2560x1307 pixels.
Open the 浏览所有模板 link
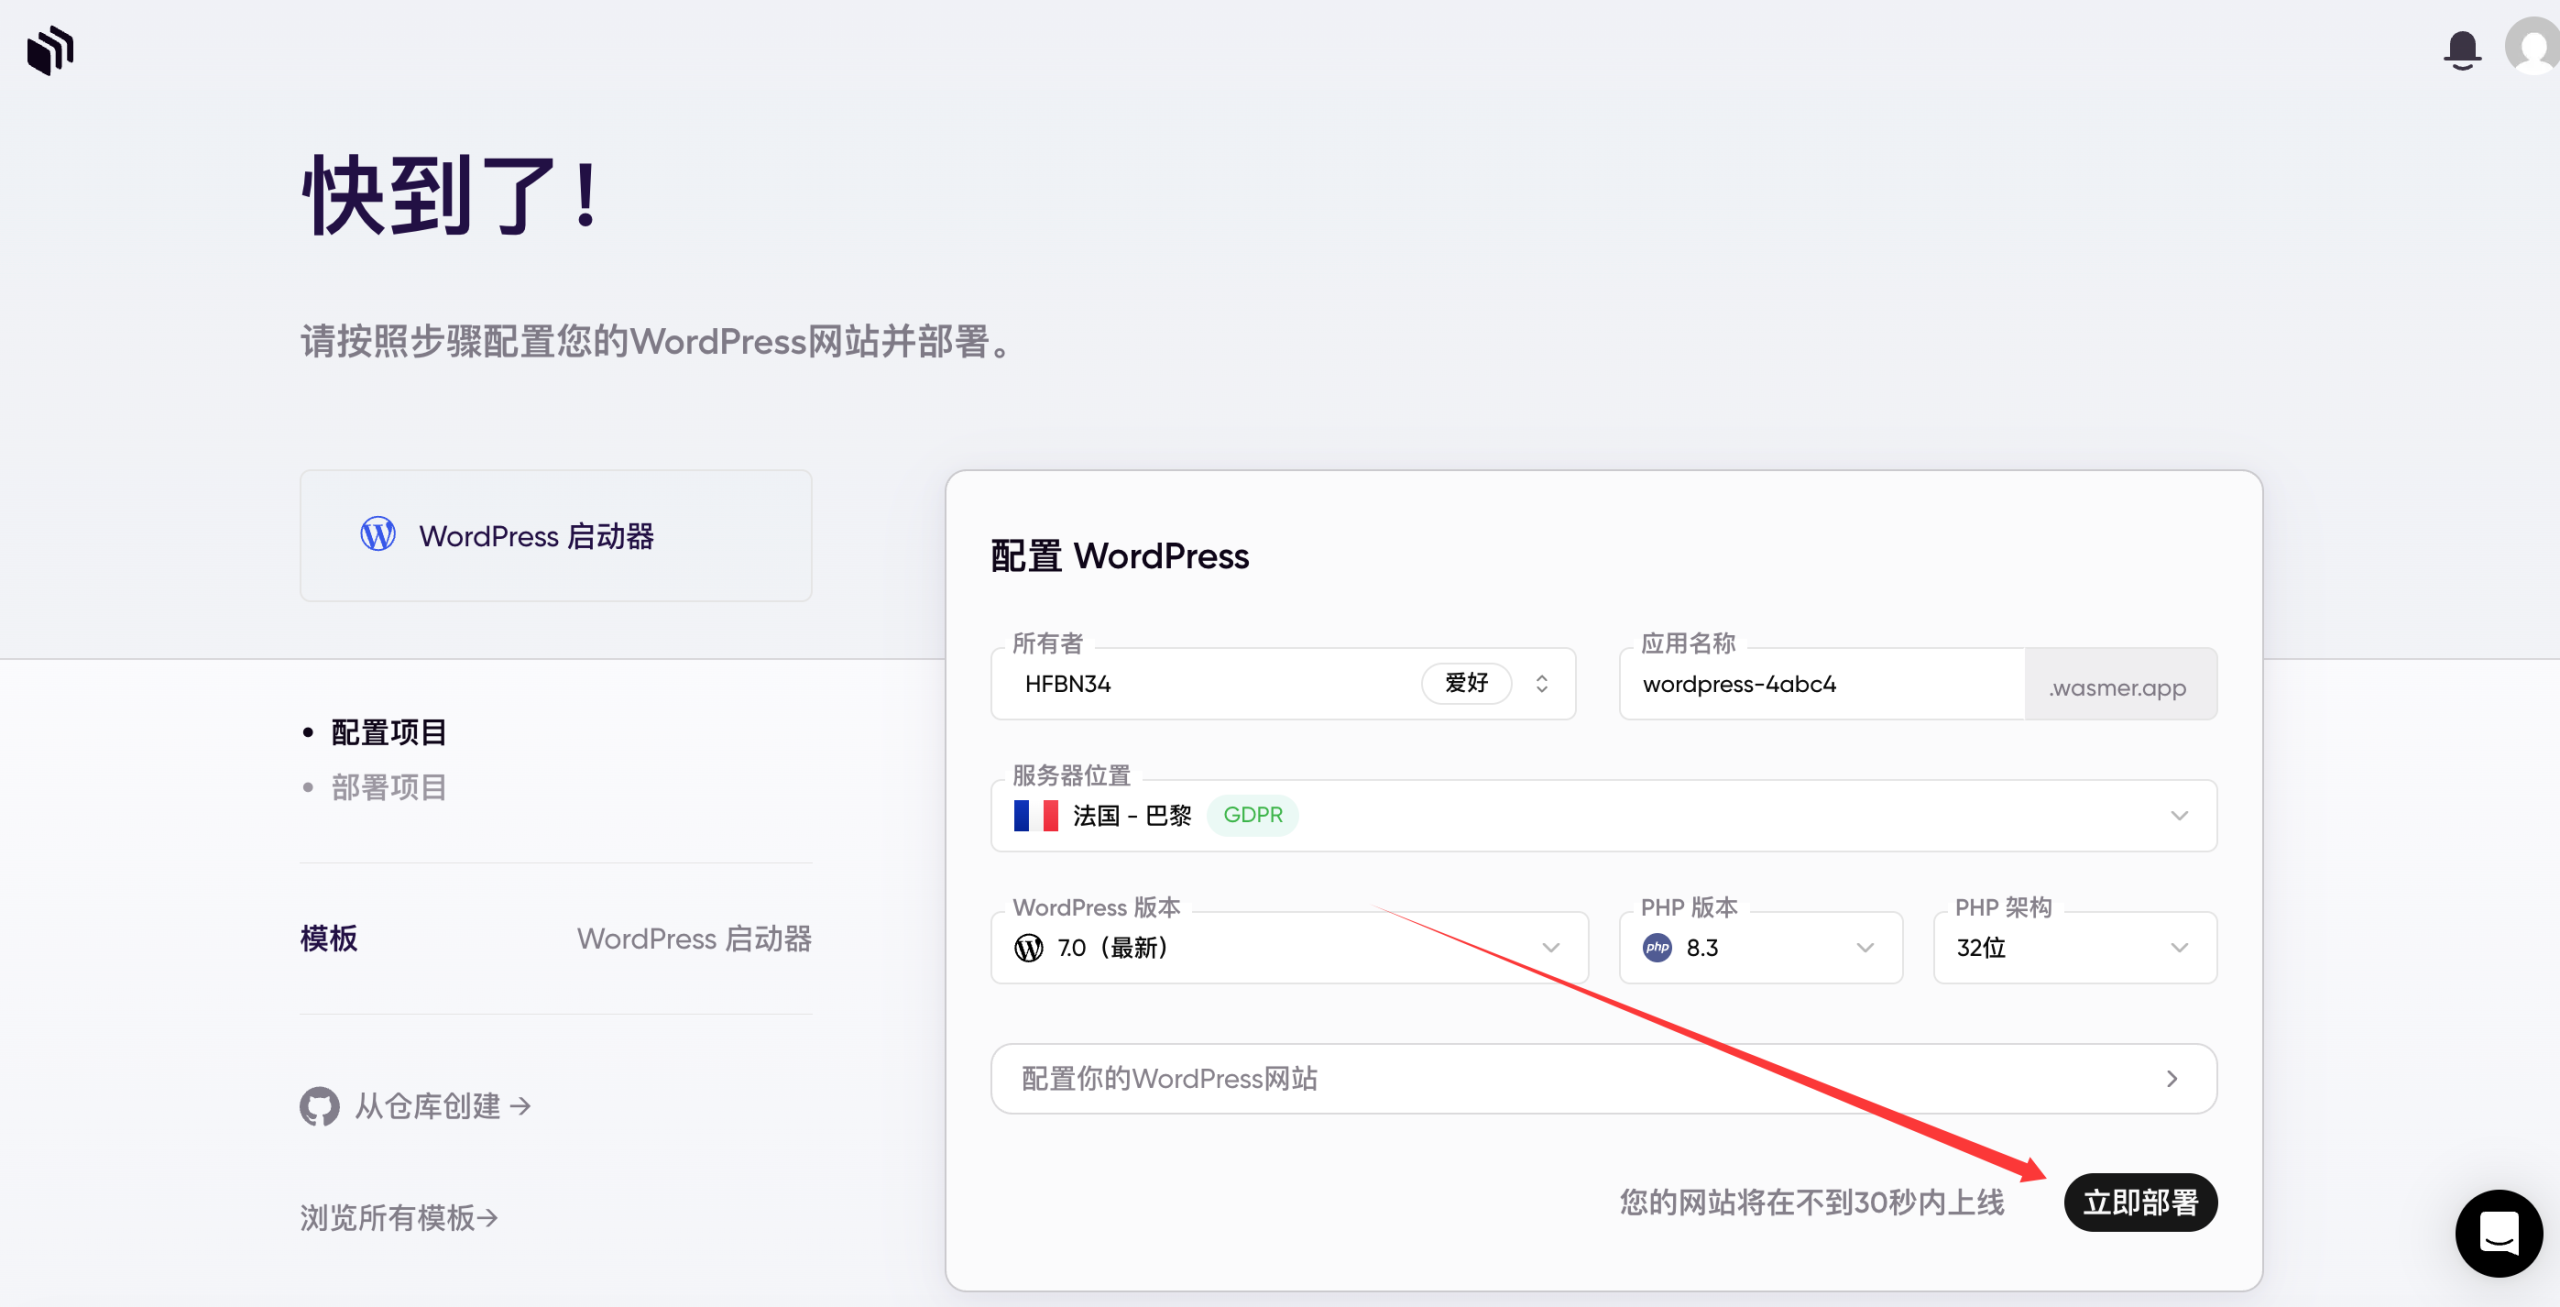(x=399, y=1218)
